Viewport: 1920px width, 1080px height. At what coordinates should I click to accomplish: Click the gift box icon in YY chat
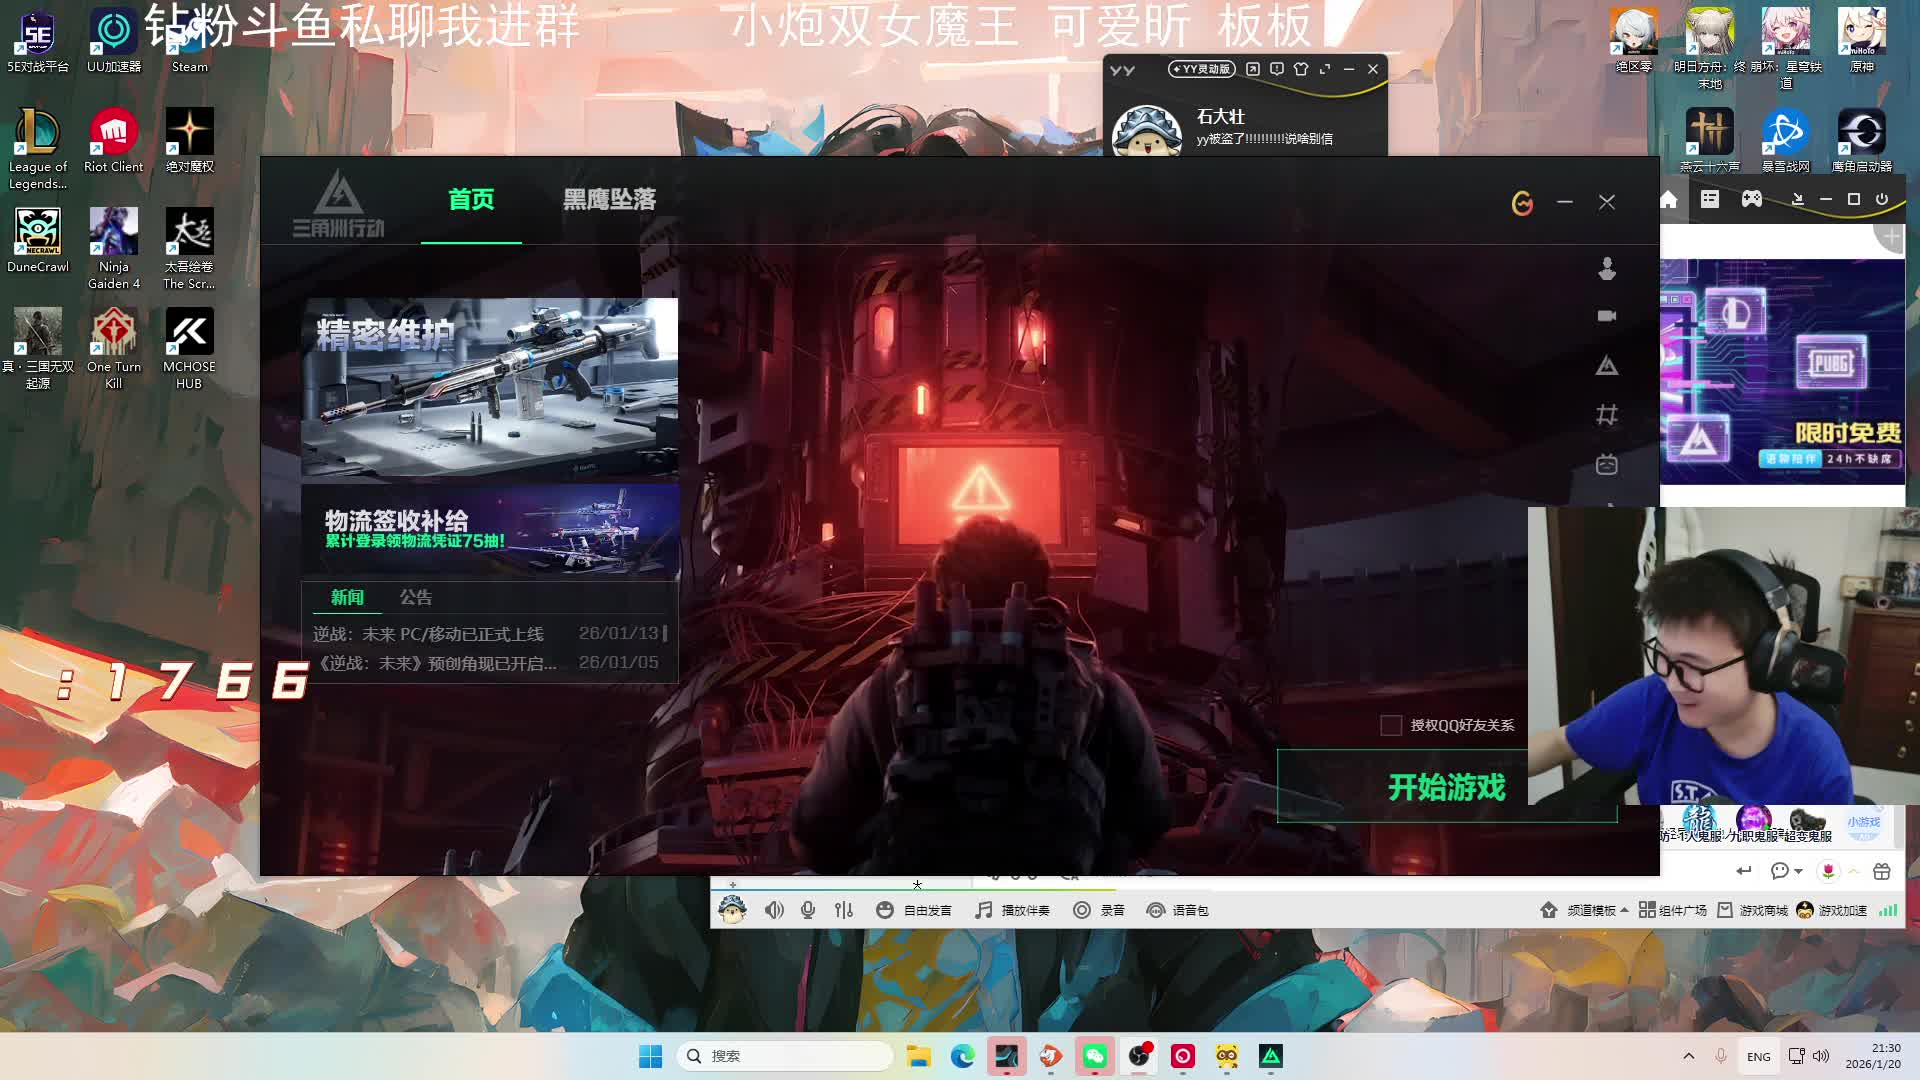(x=1881, y=871)
